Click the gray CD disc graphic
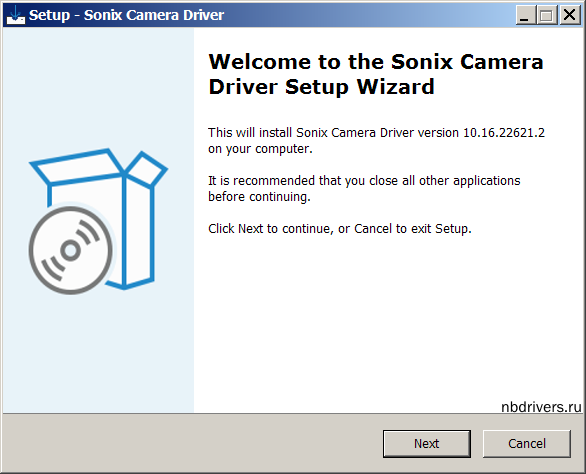 click(x=71, y=250)
